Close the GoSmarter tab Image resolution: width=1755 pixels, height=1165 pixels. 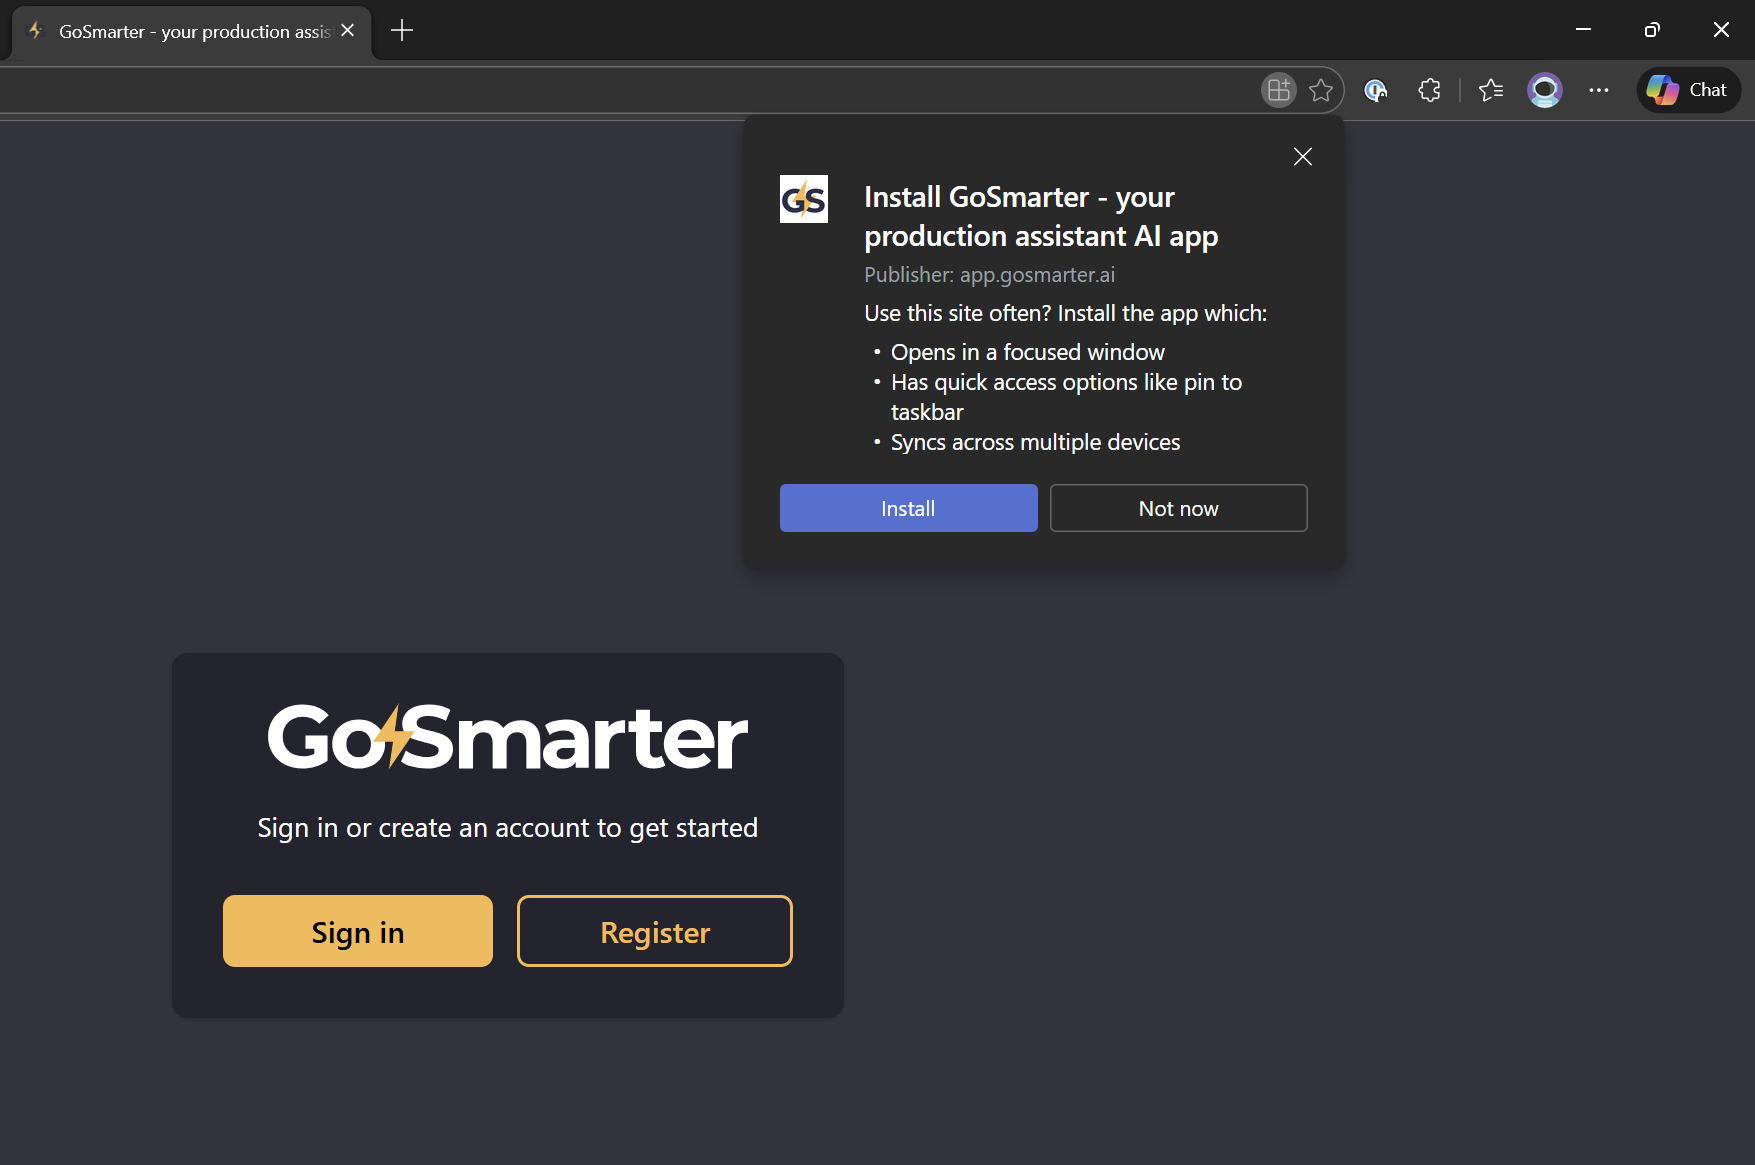348,31
